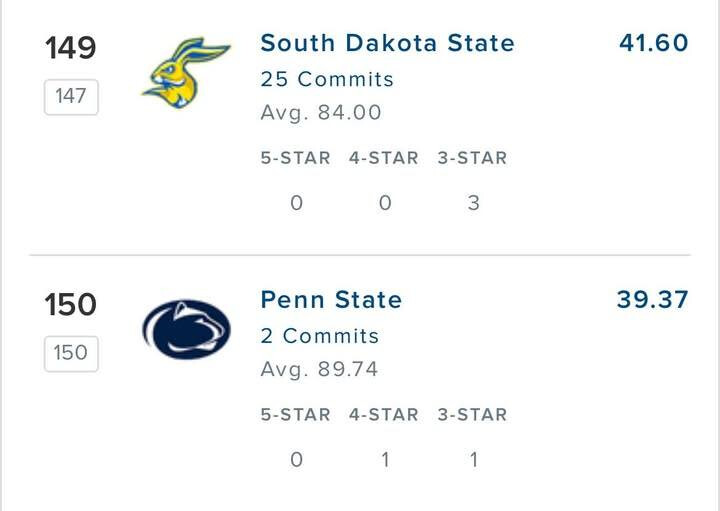720x511 pixels.
Task: View Penn State's 2 Commits
Action: (320, 336)
